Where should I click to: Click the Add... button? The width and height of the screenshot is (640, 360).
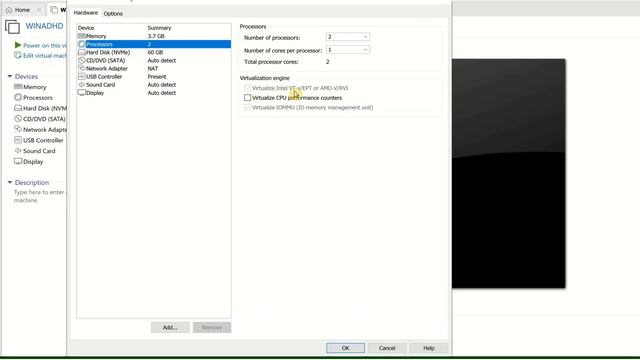pyautogui.click(x=170, y=327)
